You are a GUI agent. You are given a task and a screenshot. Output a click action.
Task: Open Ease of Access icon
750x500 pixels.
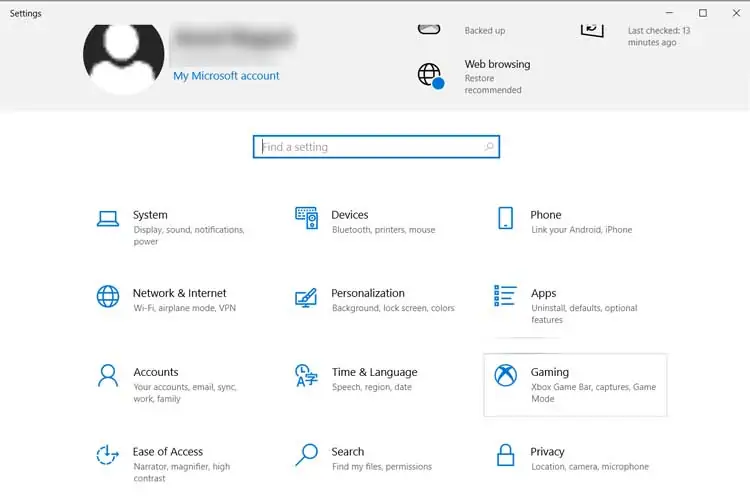pos(108,455)
